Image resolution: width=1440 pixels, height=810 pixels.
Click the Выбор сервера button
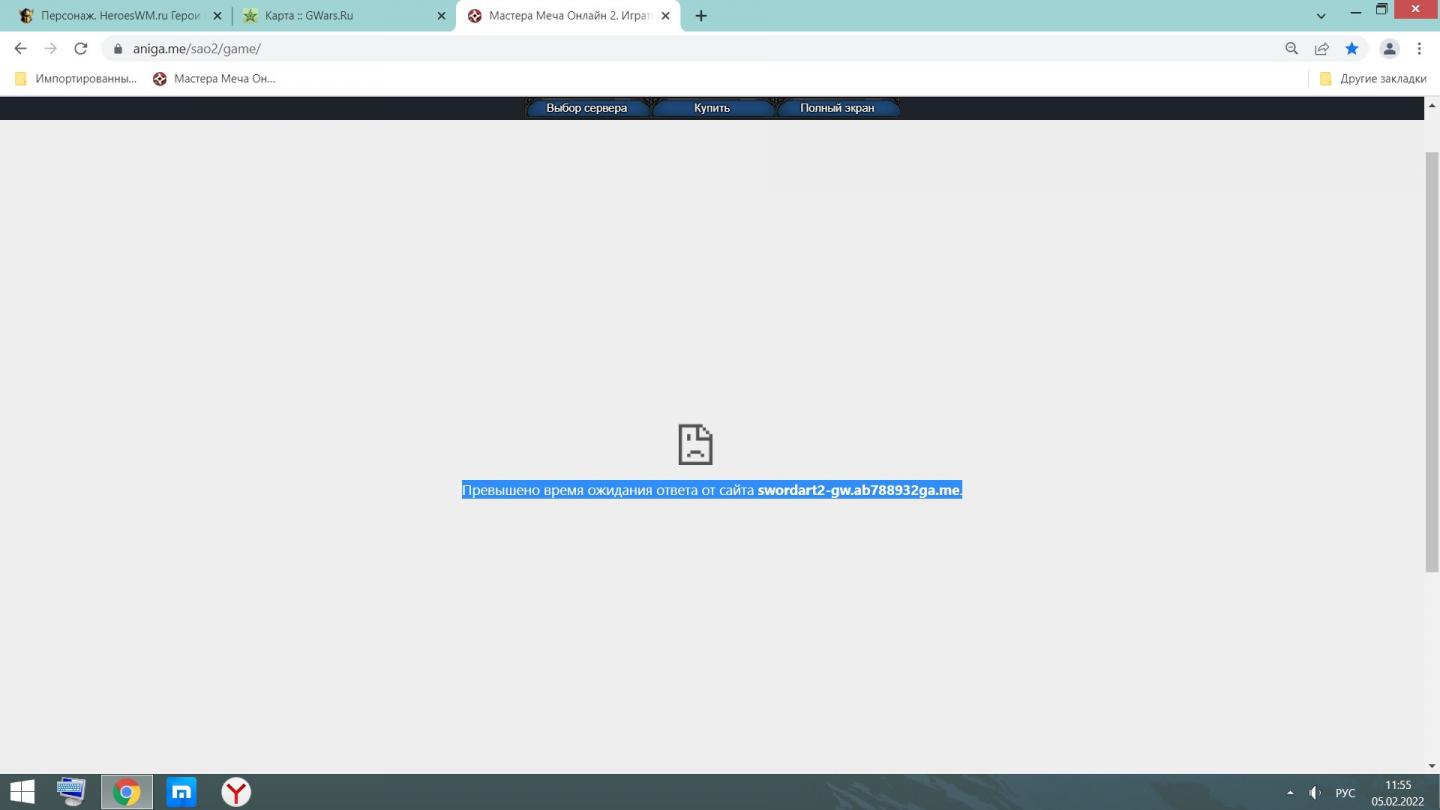coord(587,108)
